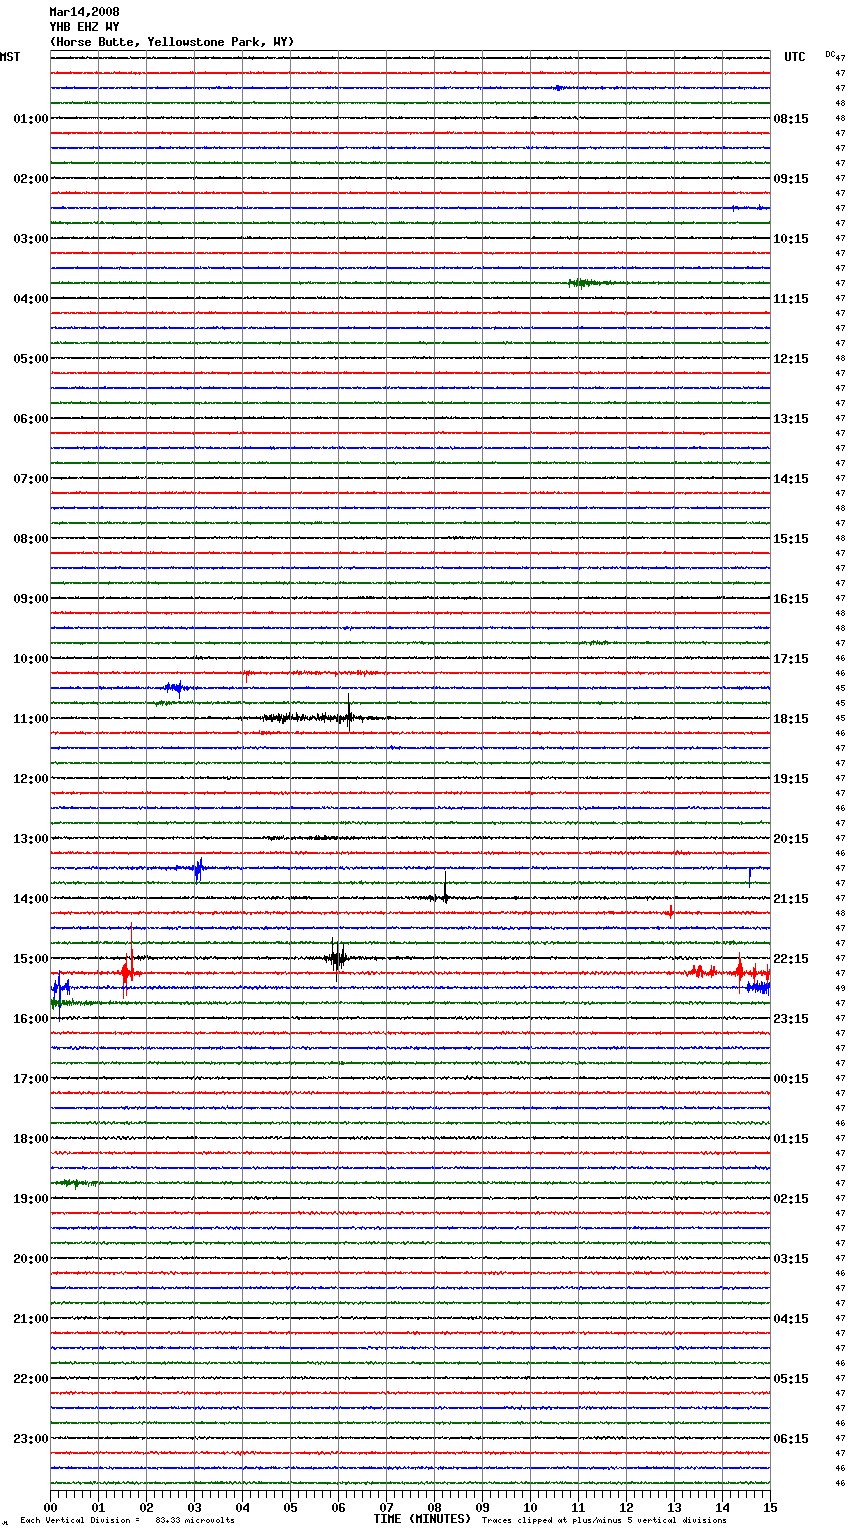
Task: Select the 15:00 MST time label
Action: pos(31,959)
